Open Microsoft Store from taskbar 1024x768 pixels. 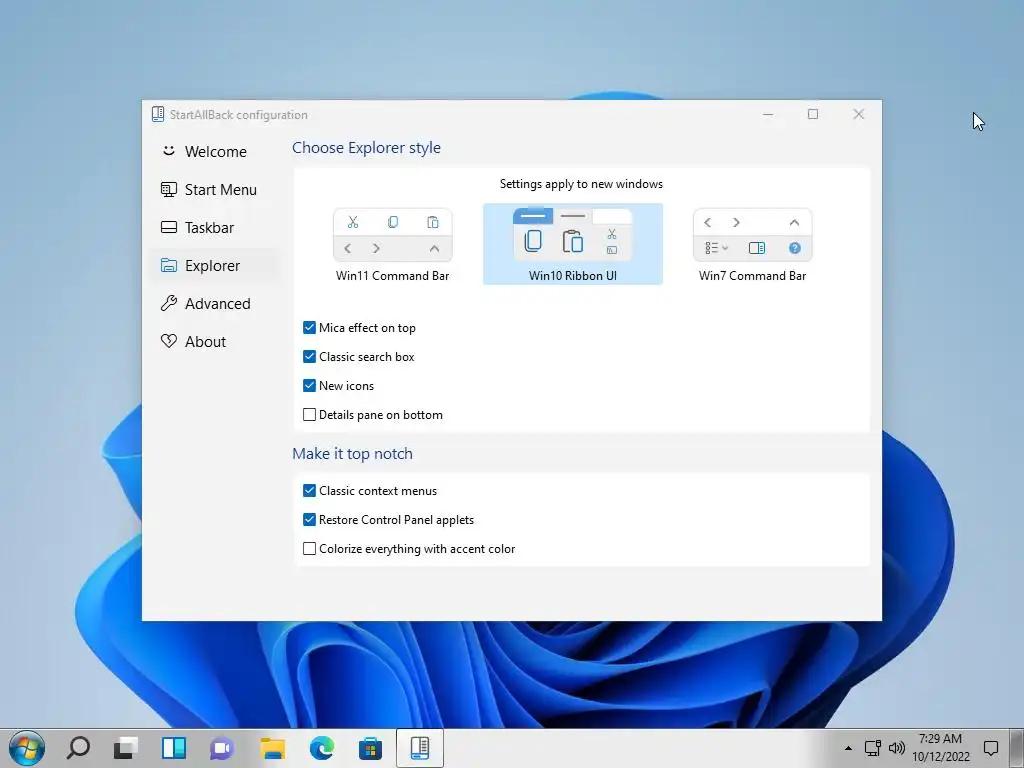370,748
